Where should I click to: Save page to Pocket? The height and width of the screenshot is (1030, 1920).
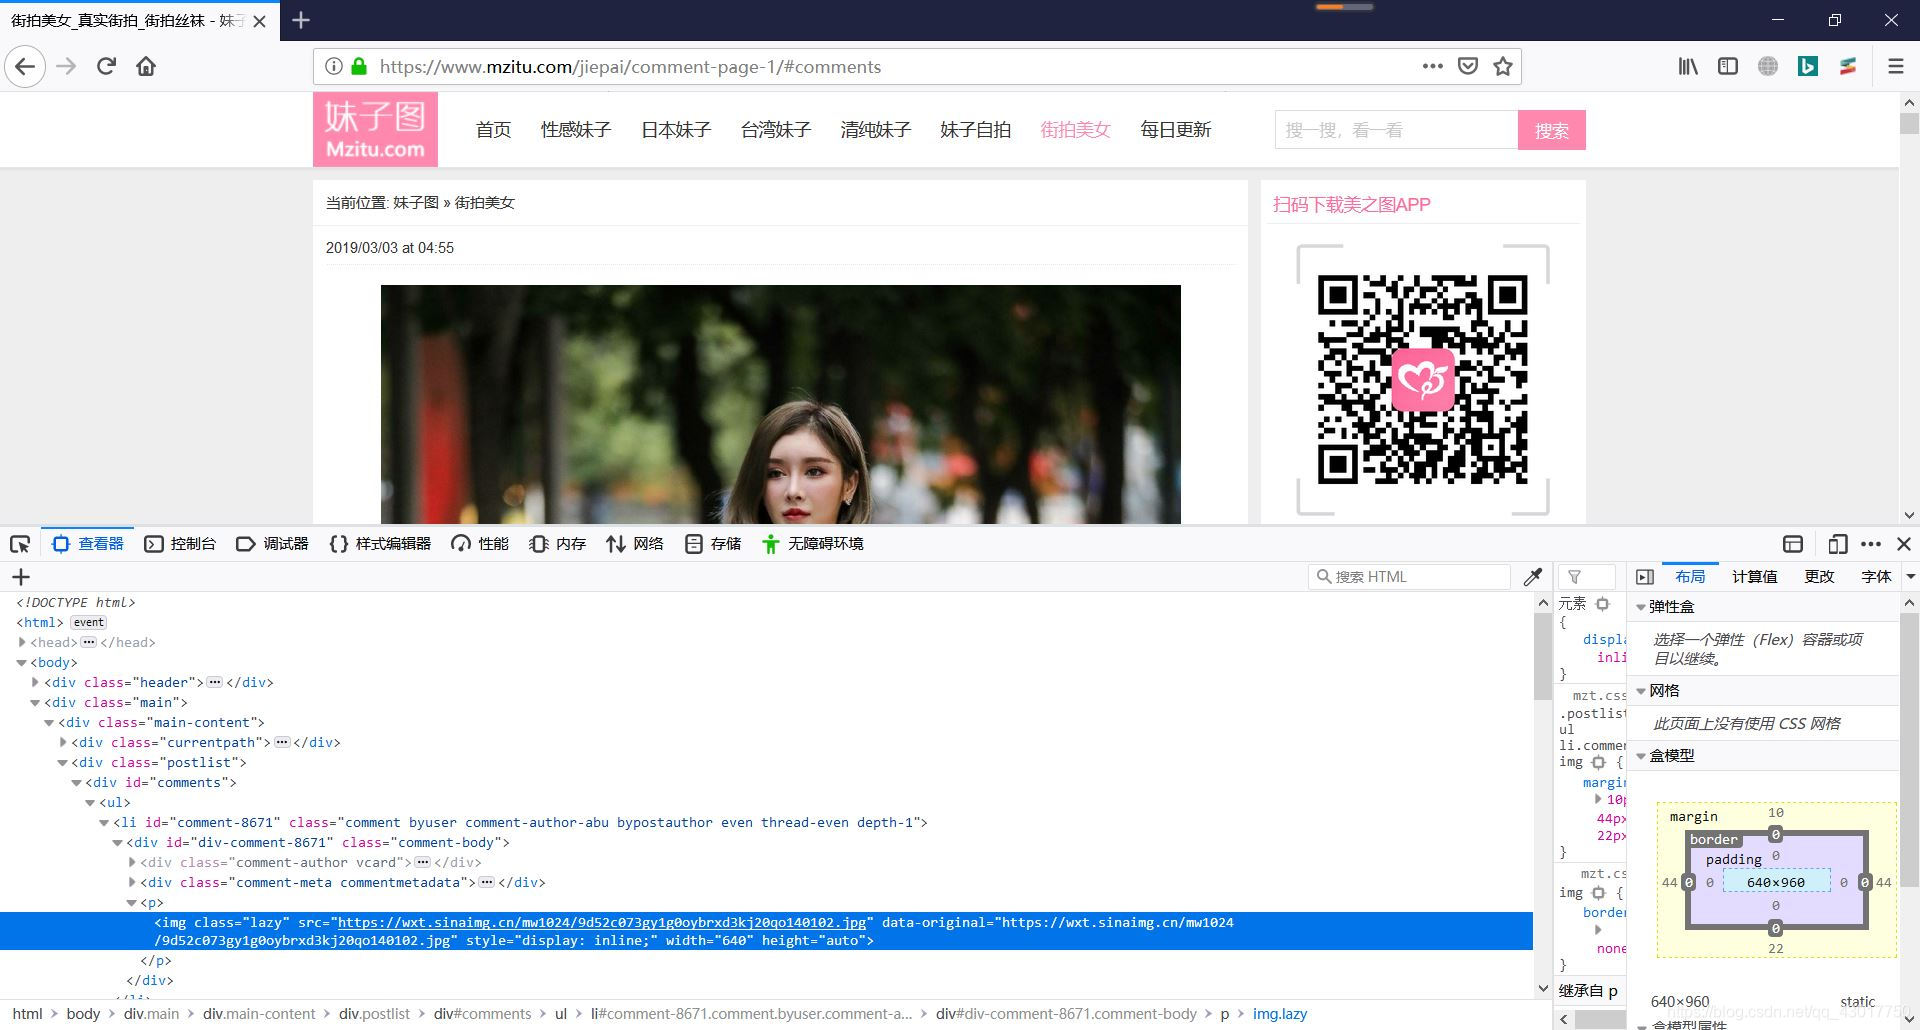tap(1467, 67)
